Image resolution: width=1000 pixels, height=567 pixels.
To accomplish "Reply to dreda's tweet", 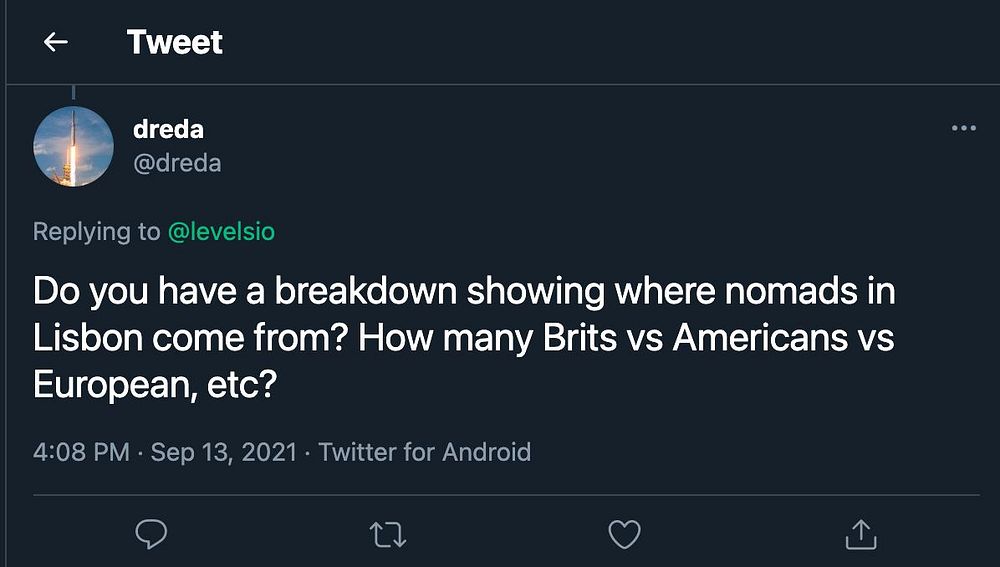I will point(151,535).
